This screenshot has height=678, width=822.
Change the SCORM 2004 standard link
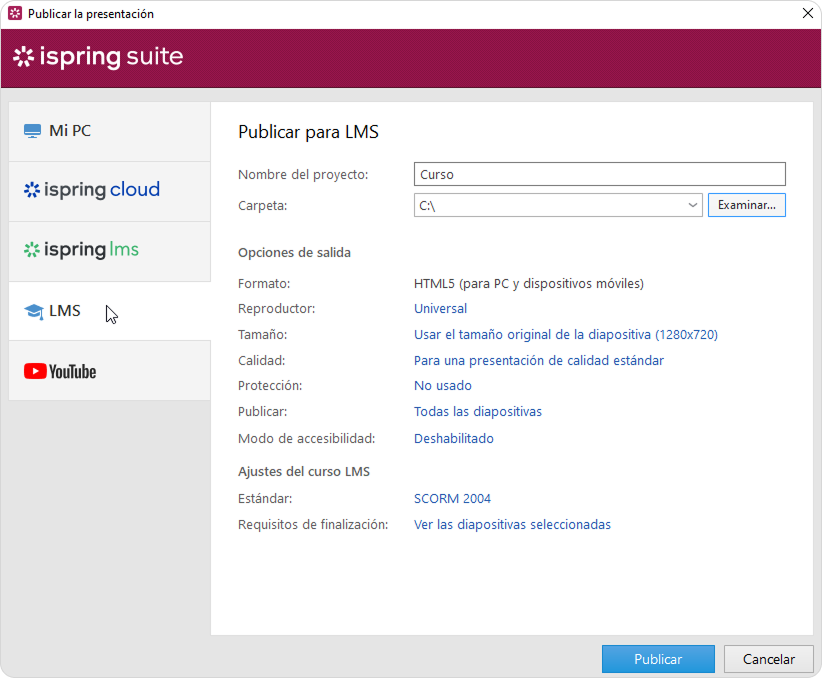pyautogui.click(x=452, y=499)
